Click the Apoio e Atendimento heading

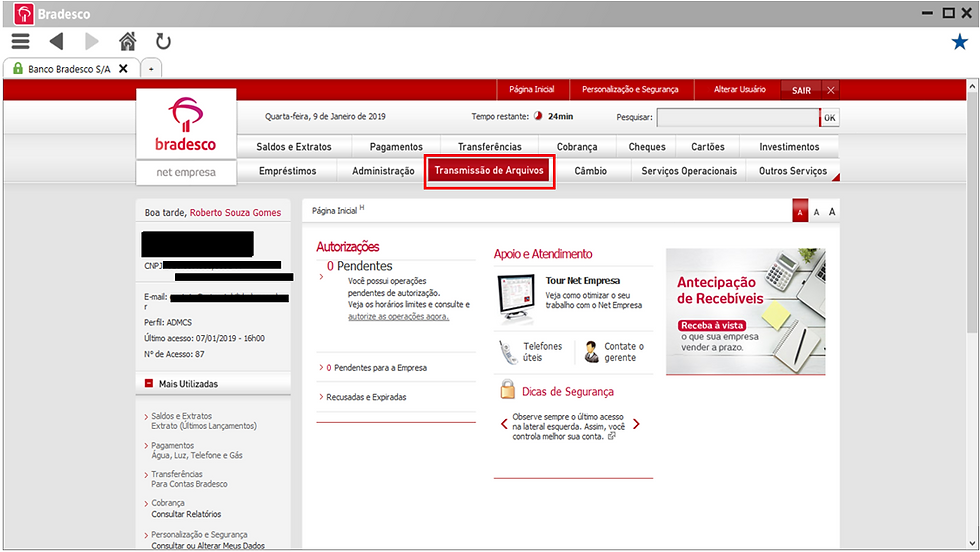pyautogui.click(x=542, y=254)
